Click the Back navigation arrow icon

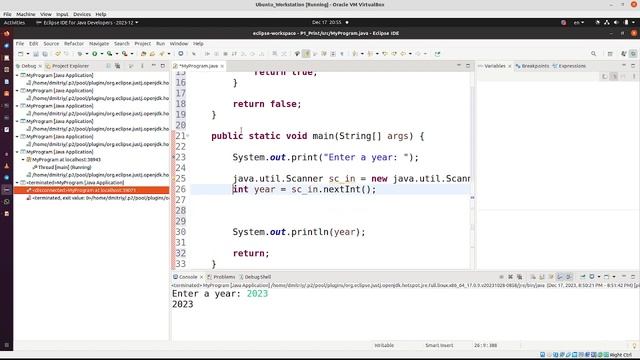click(403, 54)
